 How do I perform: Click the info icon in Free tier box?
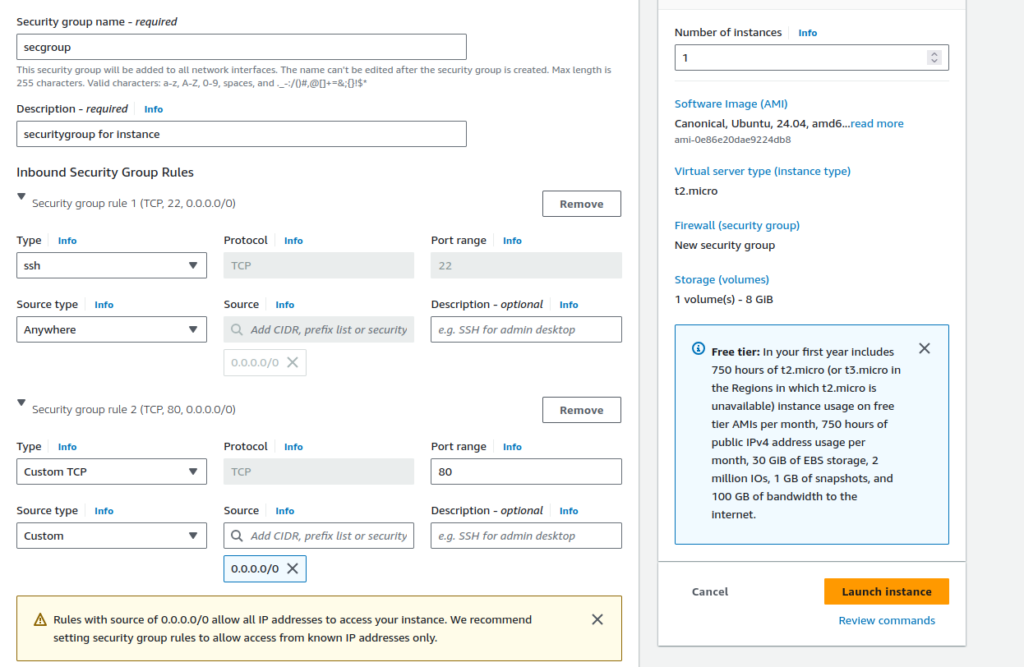[698, 349]
